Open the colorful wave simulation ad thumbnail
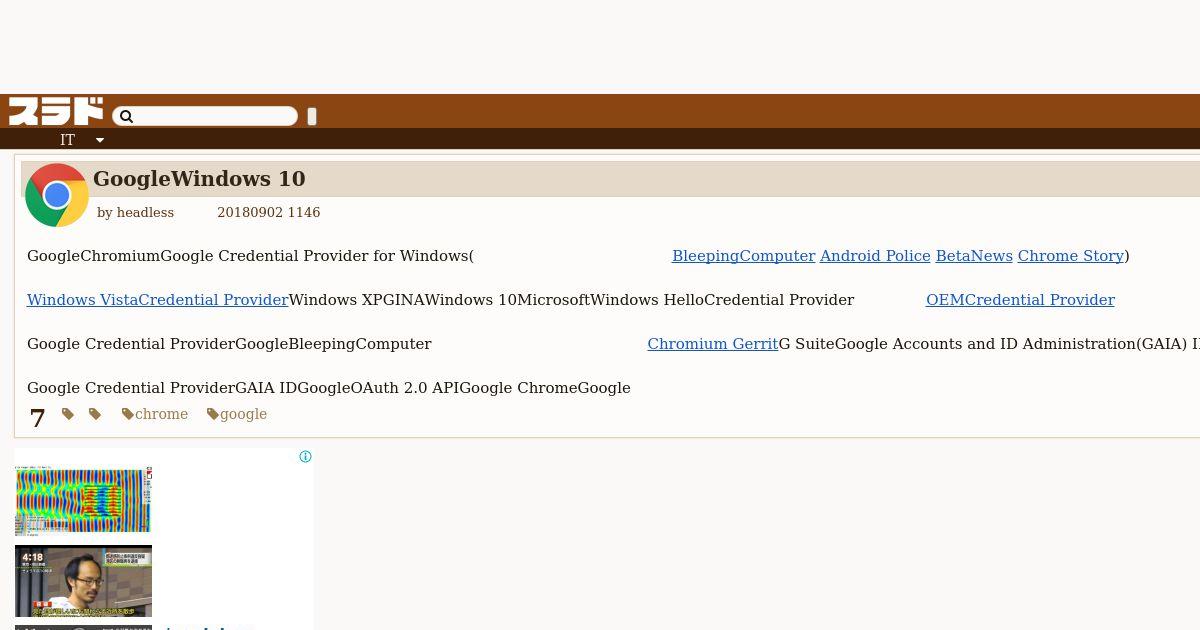 pos(83,501)
